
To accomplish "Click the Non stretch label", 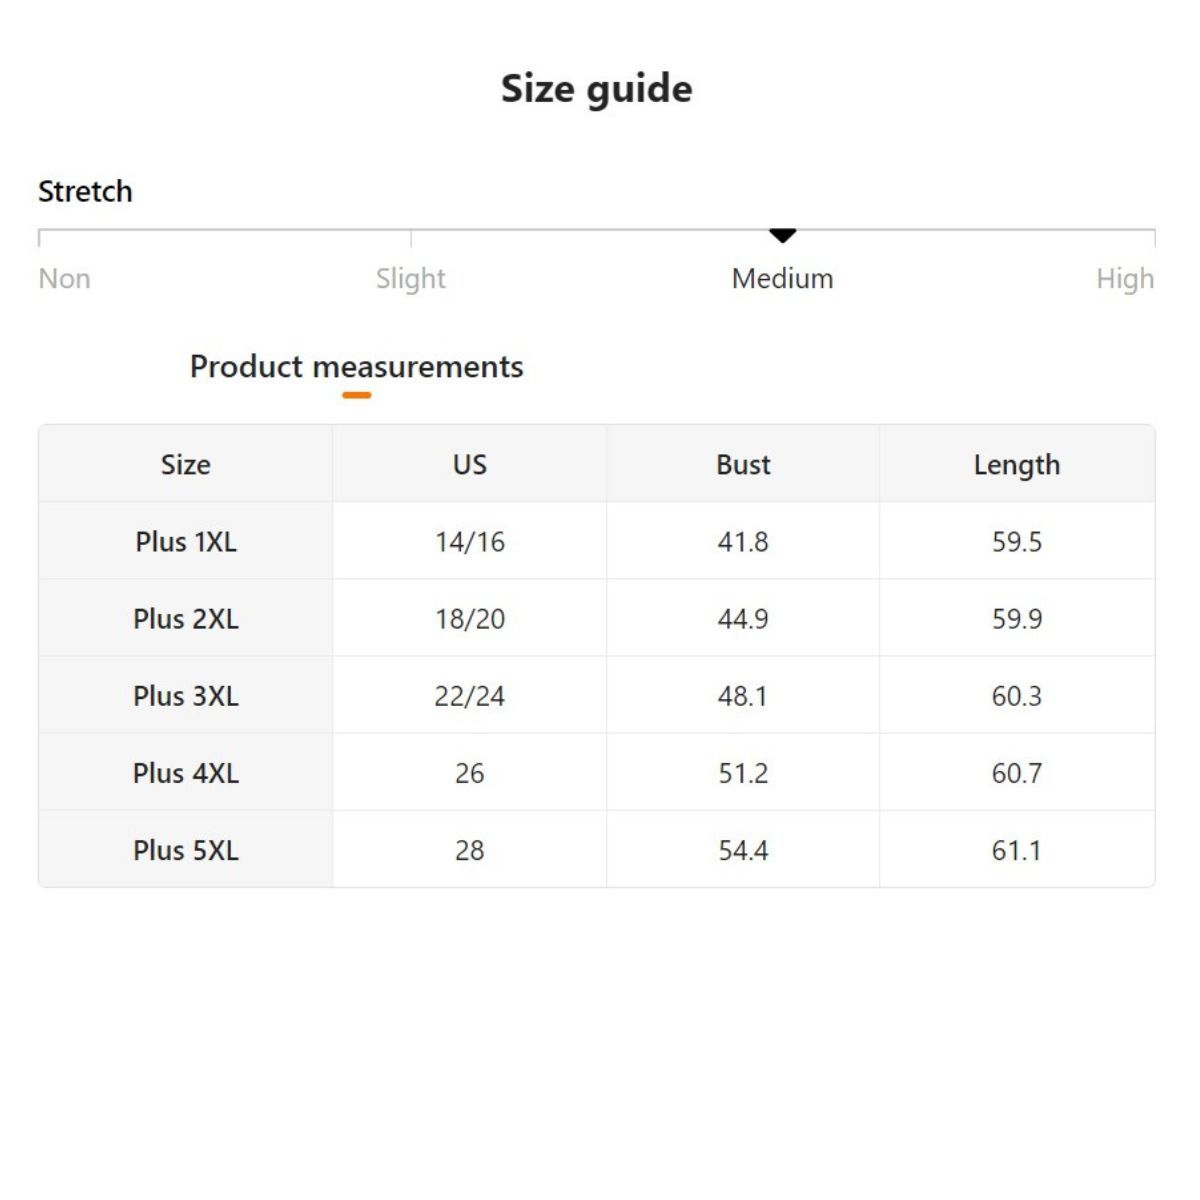I will tap(64, 278).
